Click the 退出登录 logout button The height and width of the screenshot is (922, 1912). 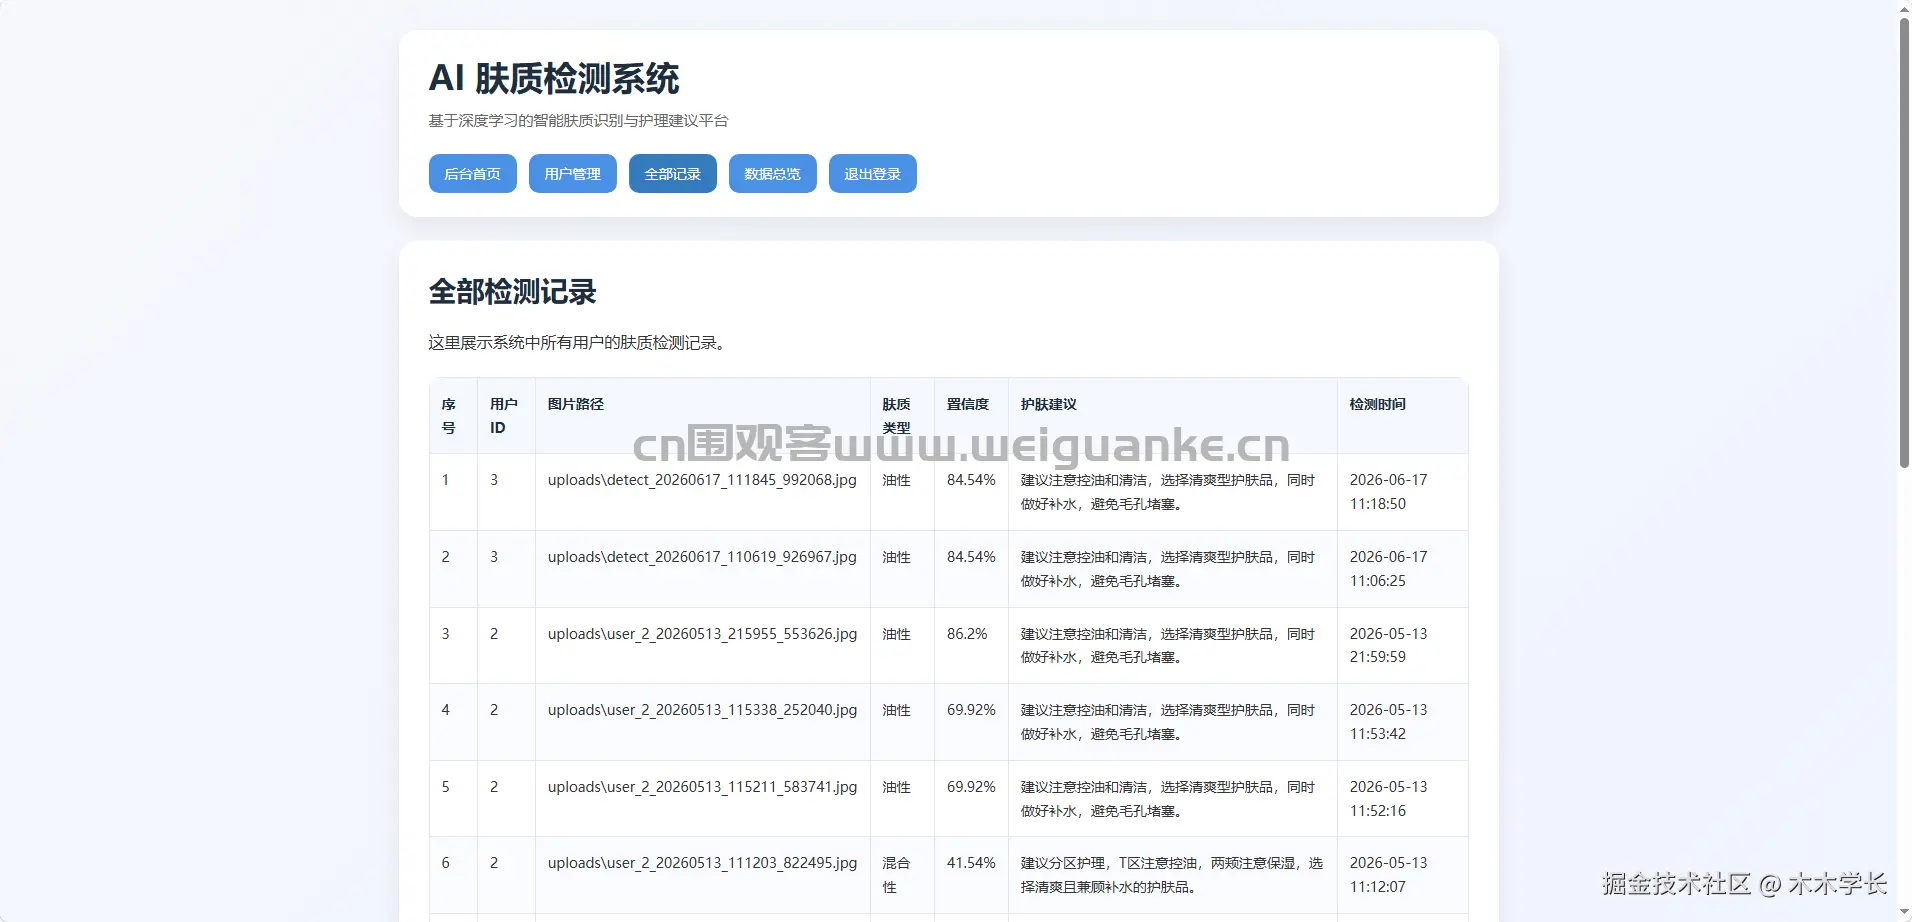click(872, 174)
